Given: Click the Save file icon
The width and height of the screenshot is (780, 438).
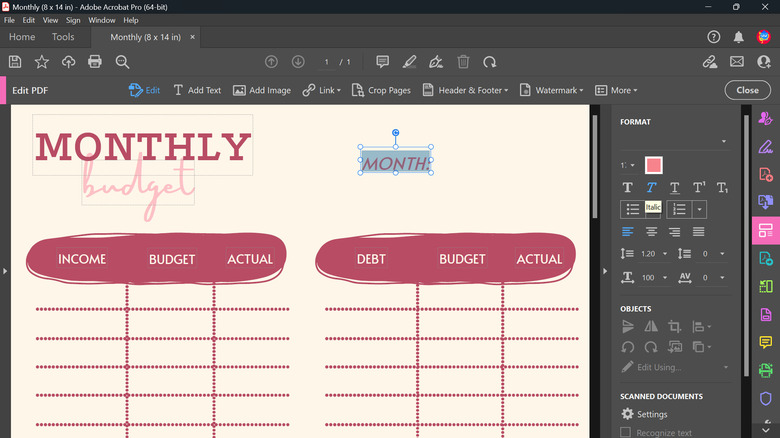Looking at the screenshot, I should 15,62.
